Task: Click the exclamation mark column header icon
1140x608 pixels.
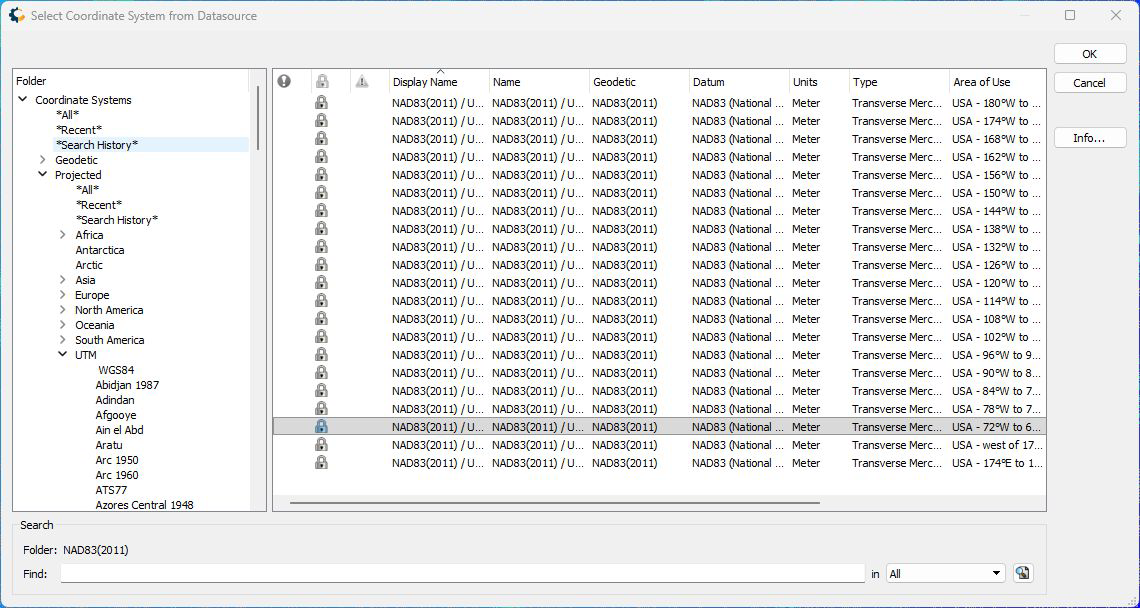Action: [284, 82]
